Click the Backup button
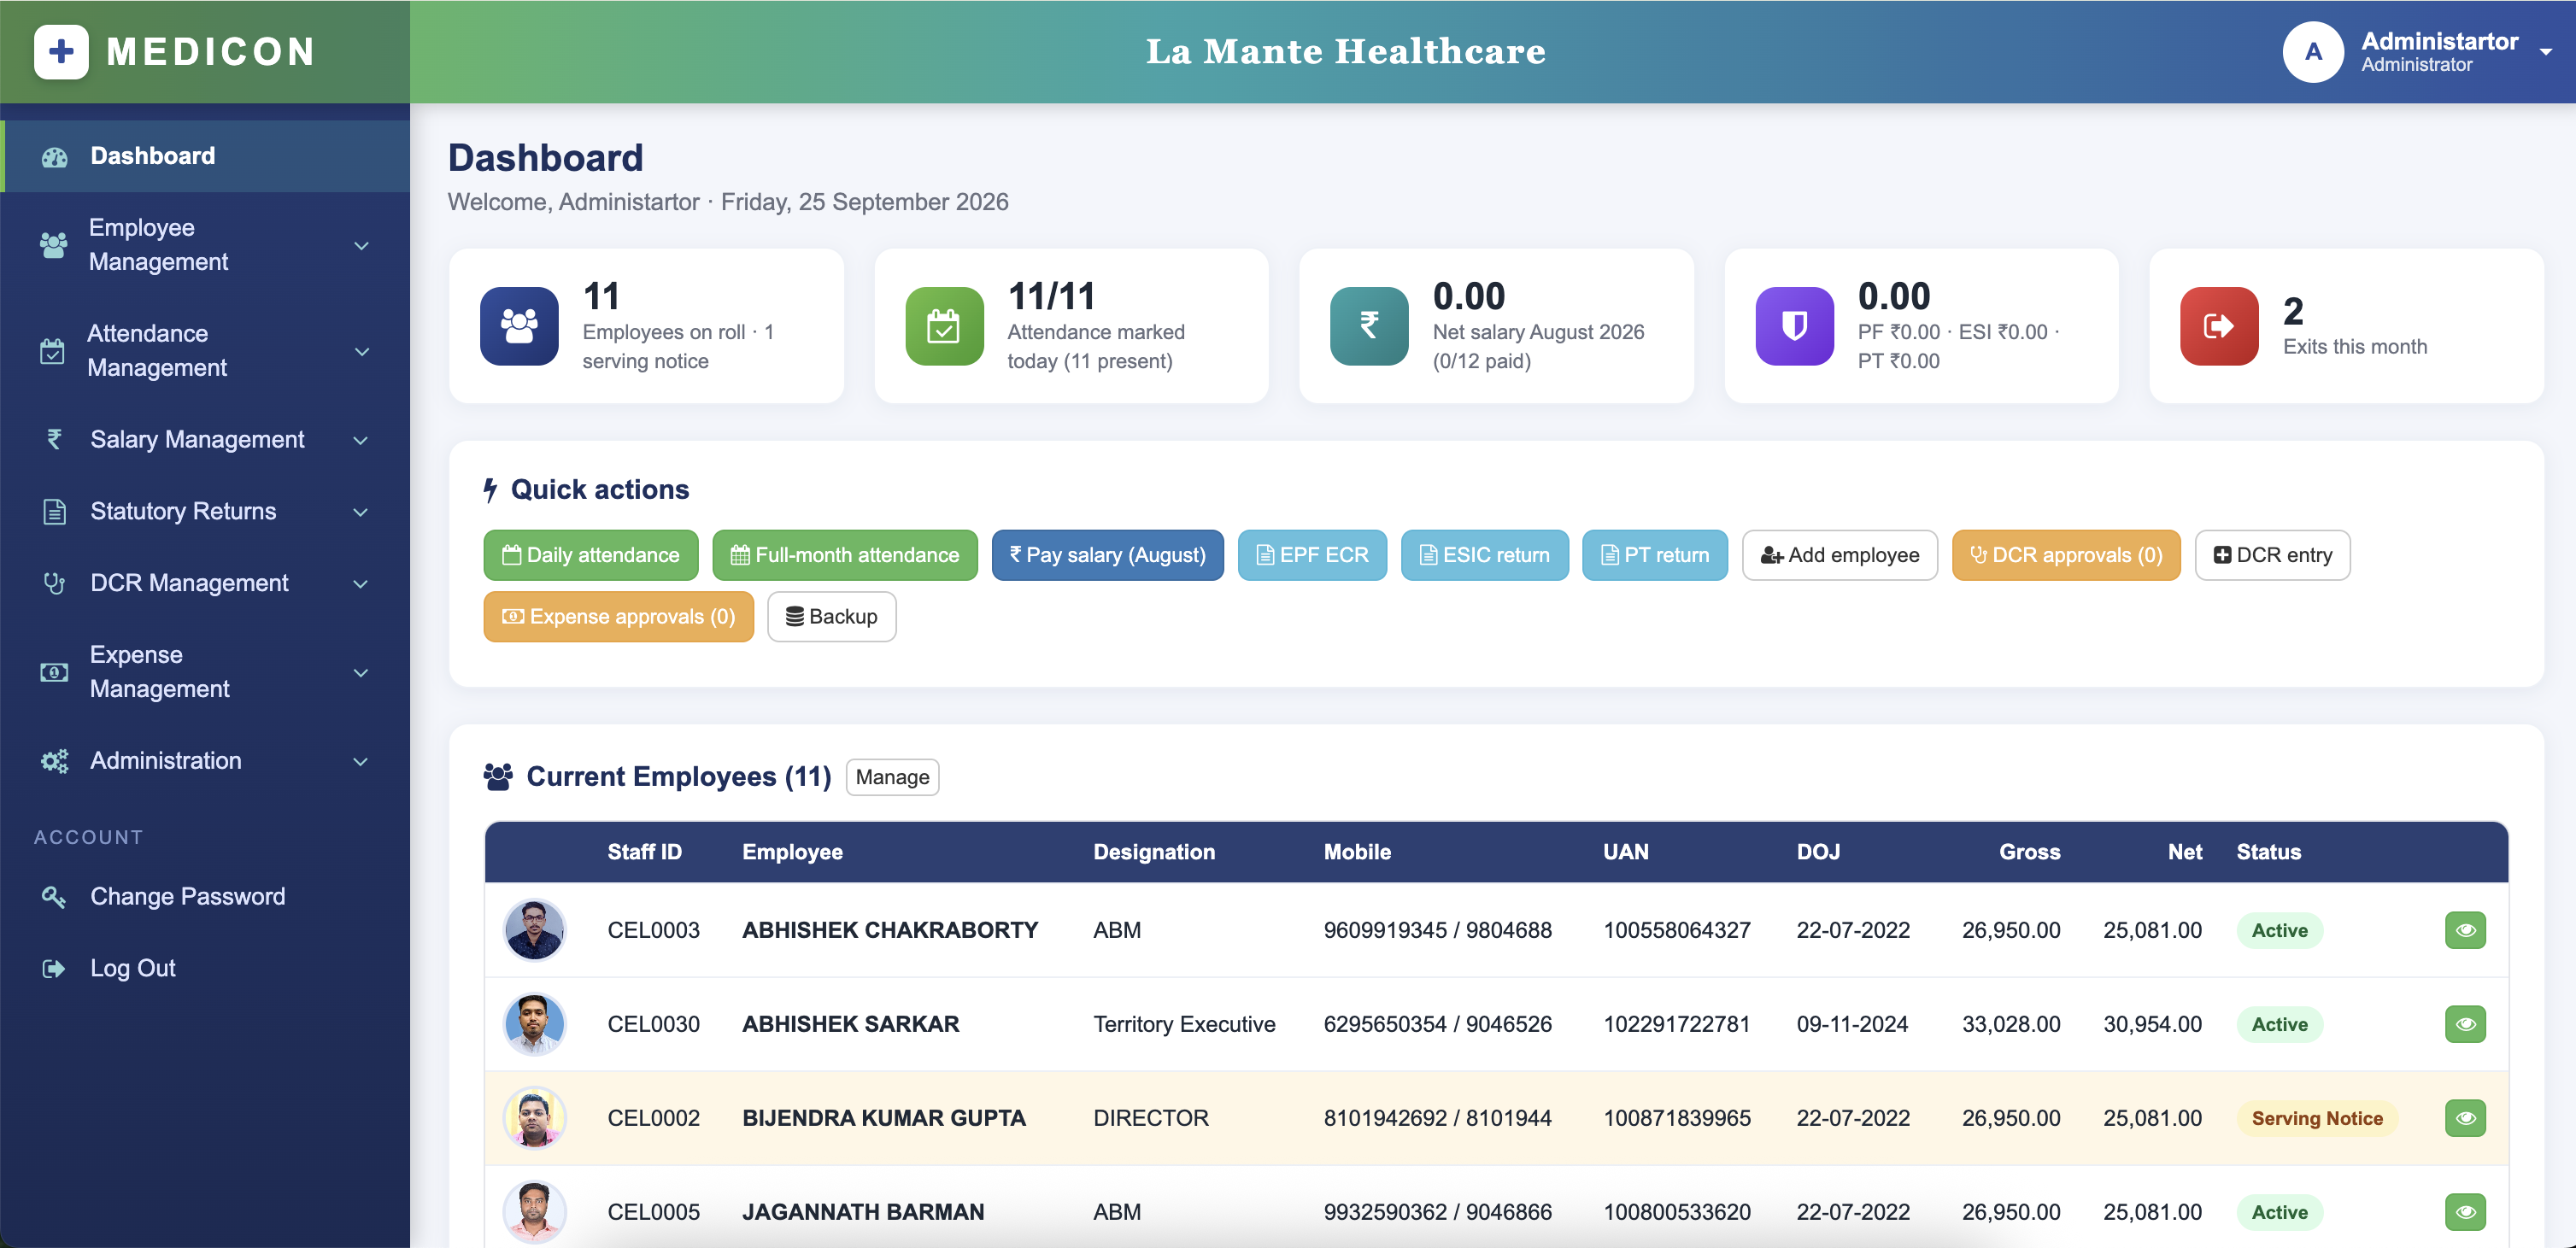This screenshot has height=1248, width=2576. 832,617
